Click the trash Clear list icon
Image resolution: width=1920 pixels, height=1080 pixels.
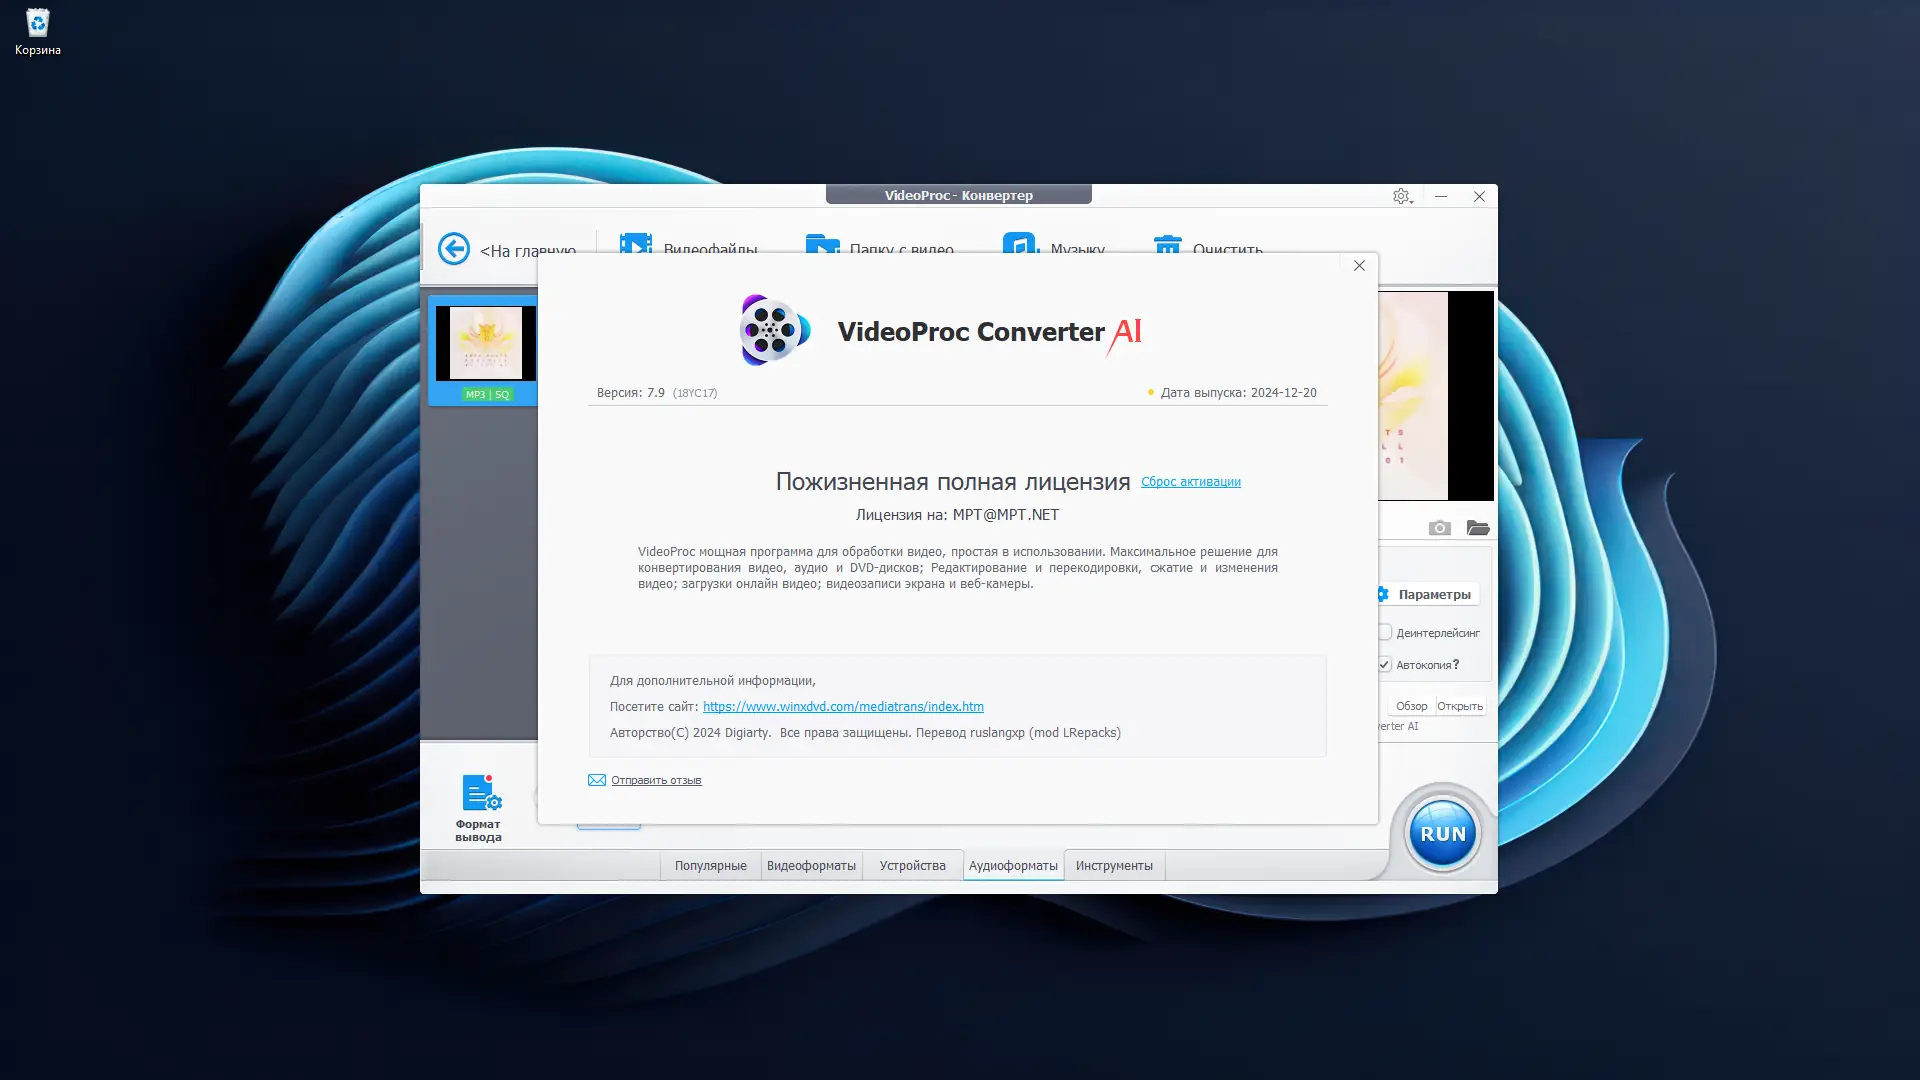pyautogui.click(x=1167, y=243)
